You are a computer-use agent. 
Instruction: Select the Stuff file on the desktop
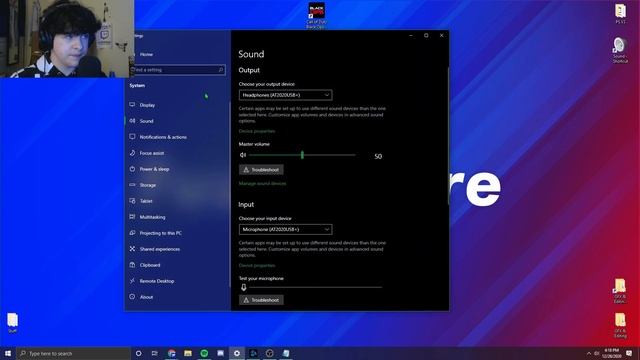(x=12, y=323)
